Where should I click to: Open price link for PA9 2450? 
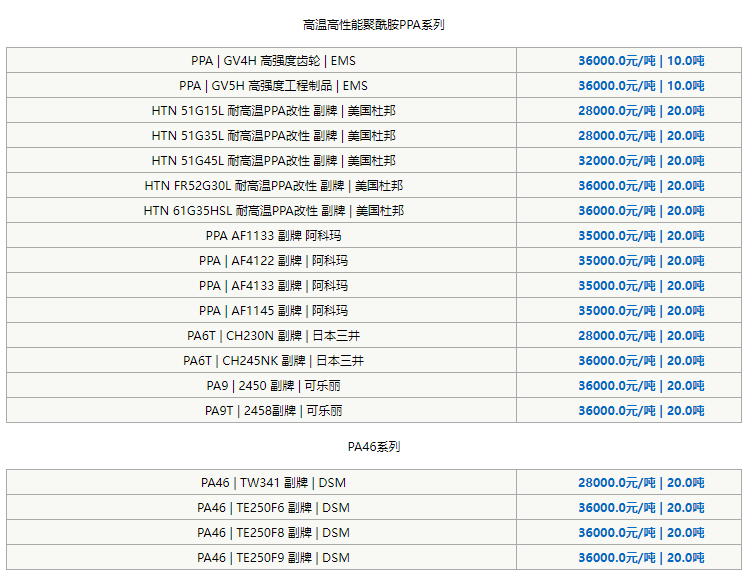[x=641, y=386]
